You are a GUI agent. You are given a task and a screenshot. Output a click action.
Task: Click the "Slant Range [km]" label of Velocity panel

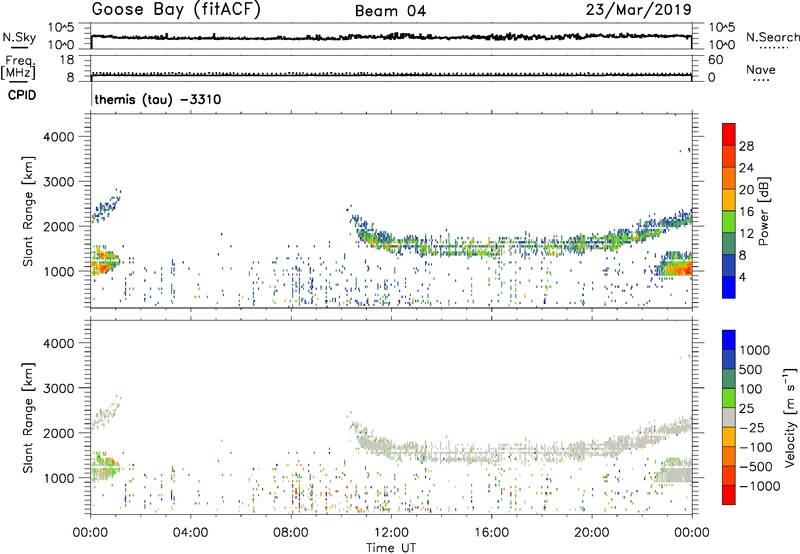(28, 417)
